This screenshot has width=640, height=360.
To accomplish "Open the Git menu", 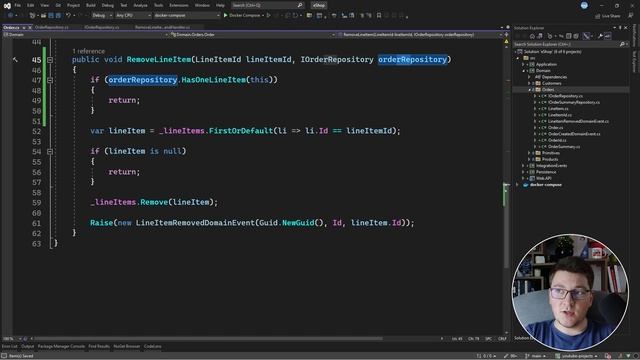I will tap(58, 5).
